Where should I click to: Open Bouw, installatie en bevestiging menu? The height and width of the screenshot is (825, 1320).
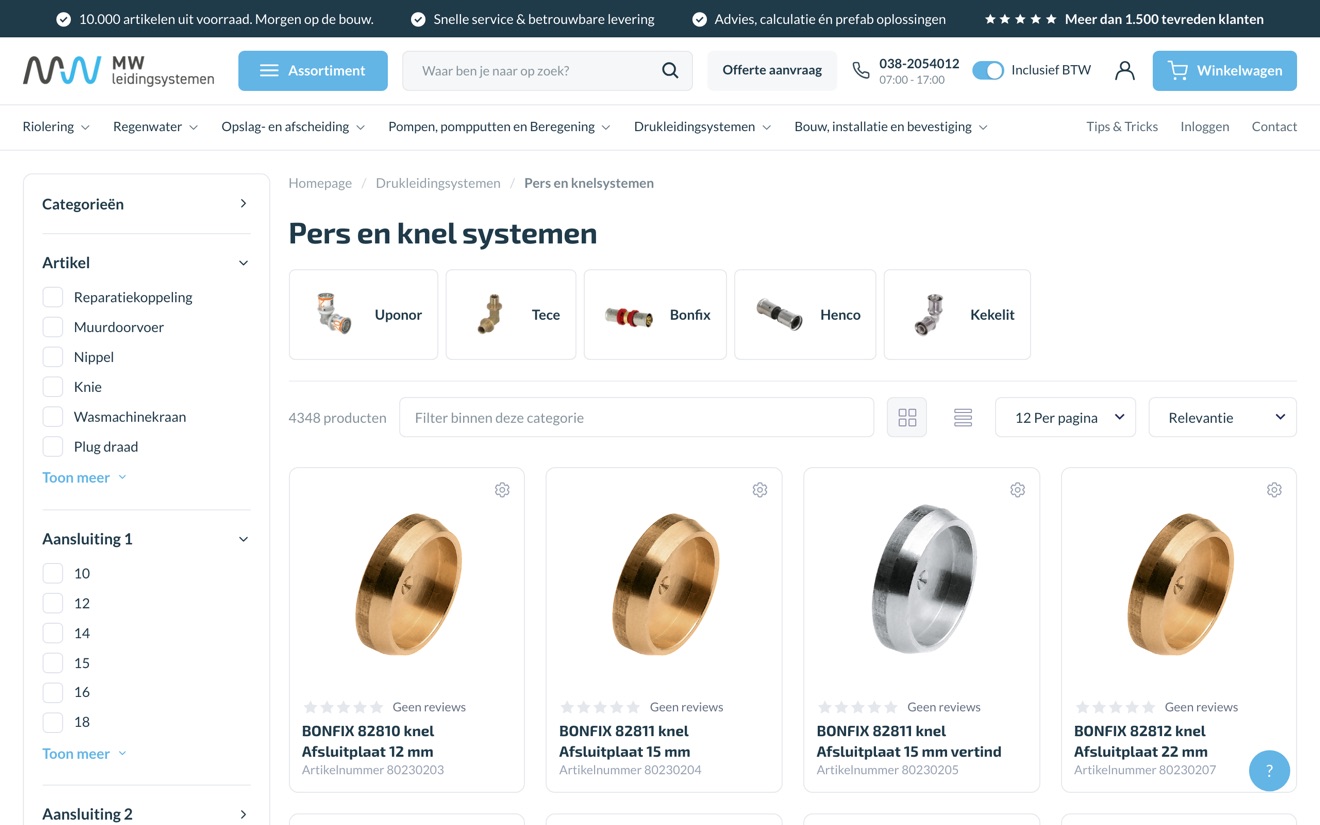[891, 127]
